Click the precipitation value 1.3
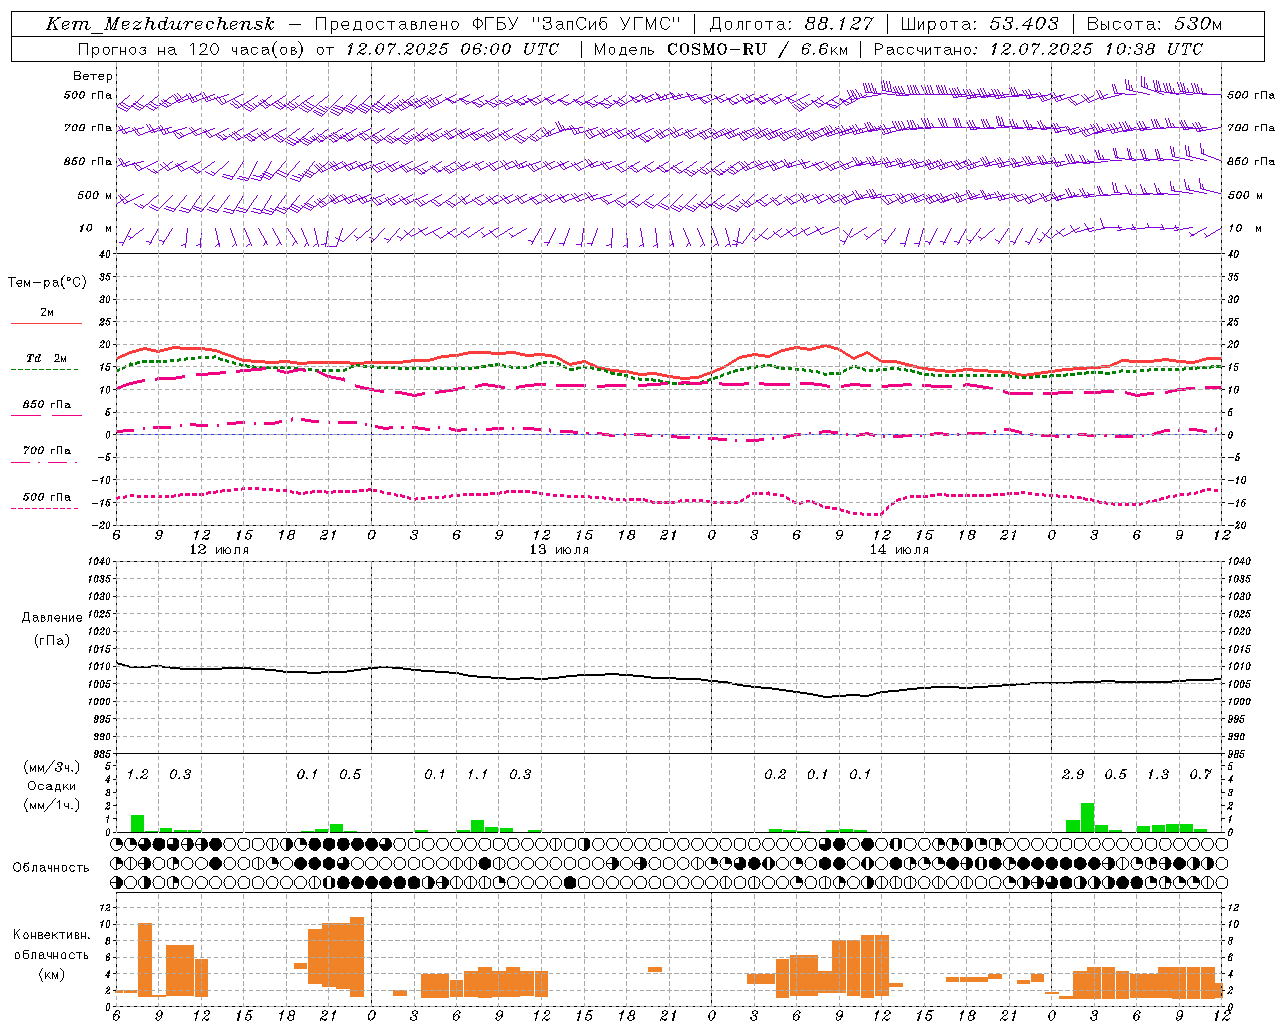1280x1024 pixels. point(1158,774)
